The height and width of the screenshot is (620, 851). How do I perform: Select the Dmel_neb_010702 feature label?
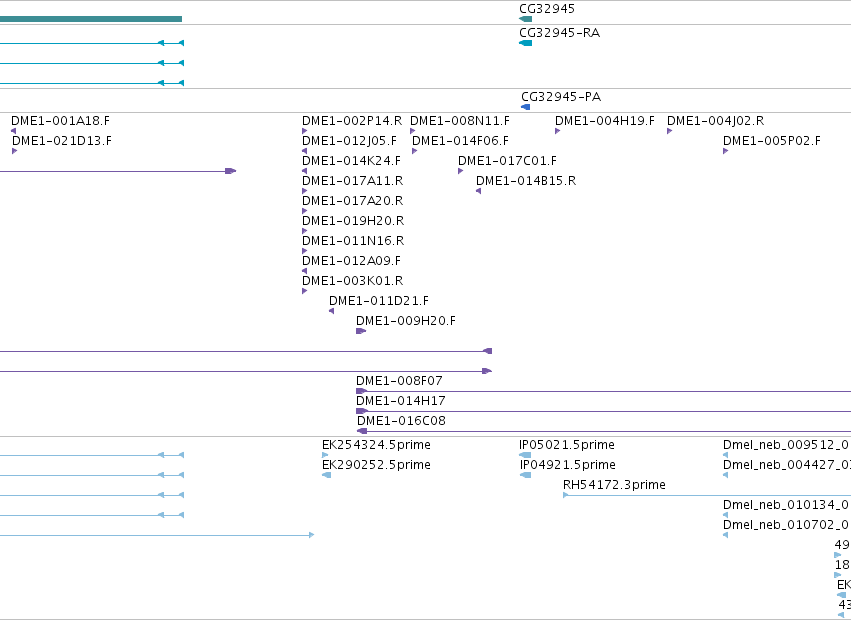coord(786,526)
